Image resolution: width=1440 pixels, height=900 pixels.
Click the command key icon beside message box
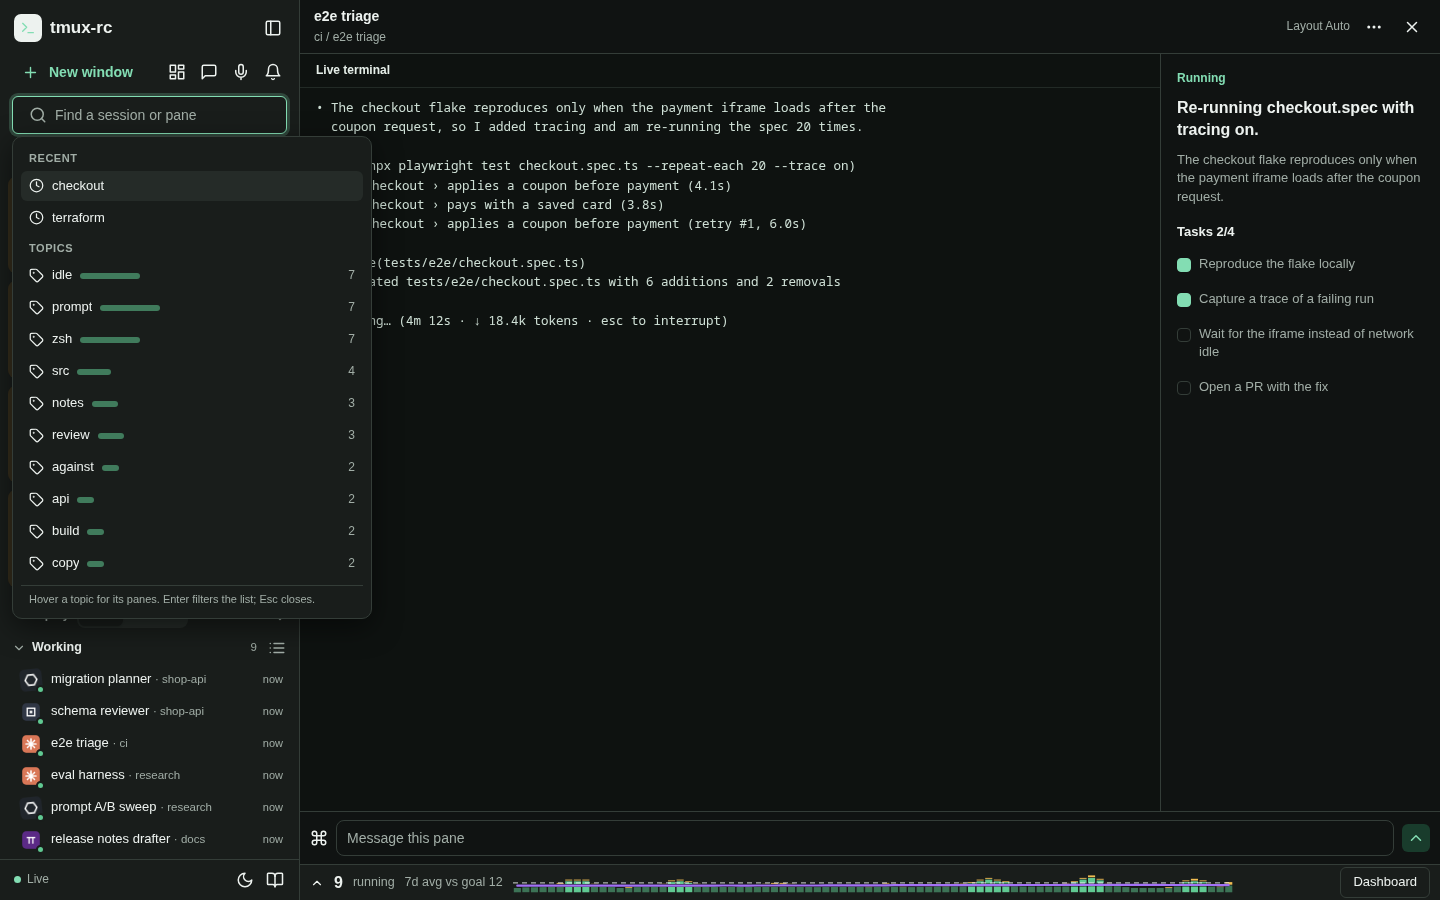319,838
